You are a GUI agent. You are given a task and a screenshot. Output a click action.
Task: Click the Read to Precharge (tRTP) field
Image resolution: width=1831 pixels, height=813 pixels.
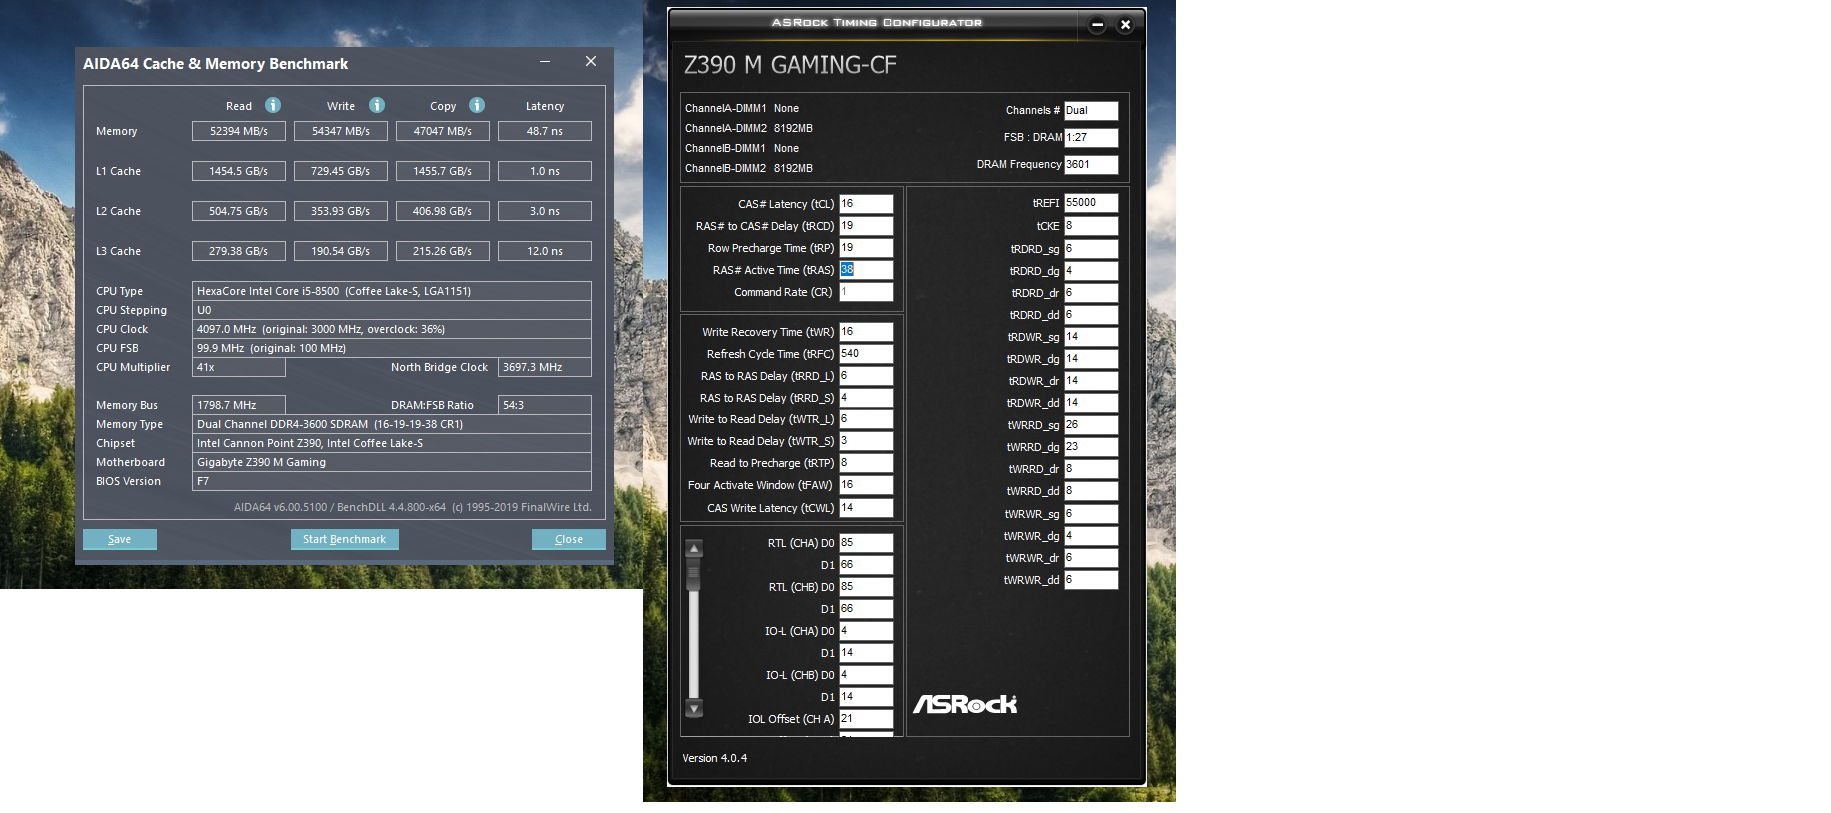tap(866, 463)
